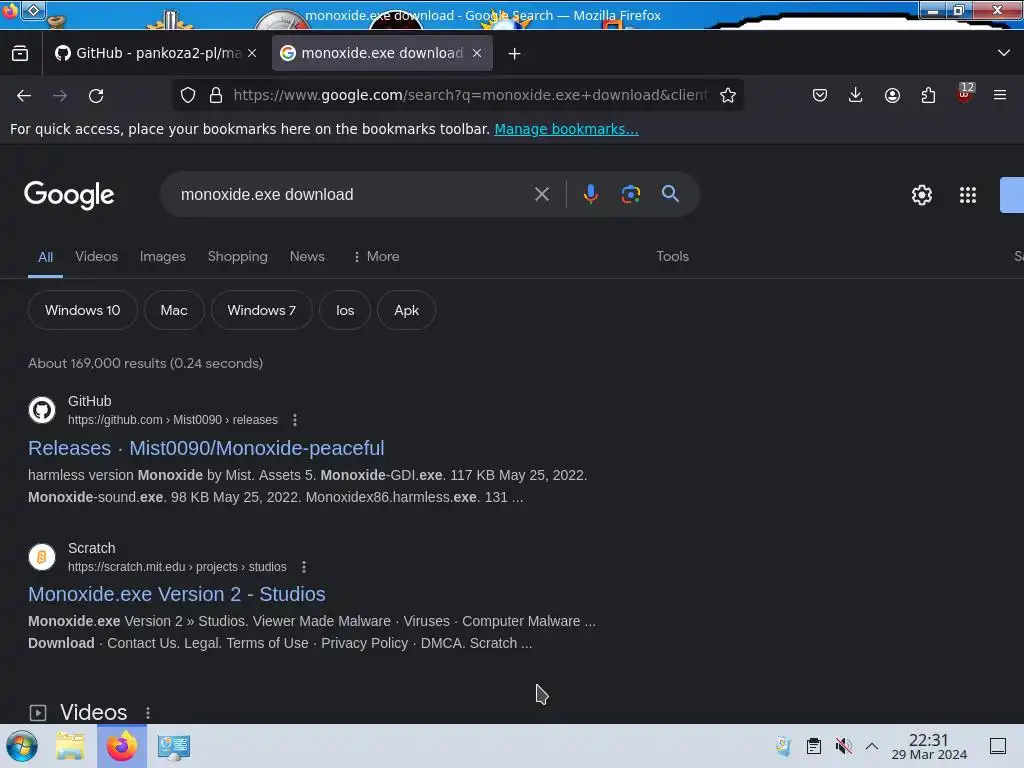The width and height of the screenshot is (1024, 768).
Task: Open Firefox account menu
Action: 892,95
